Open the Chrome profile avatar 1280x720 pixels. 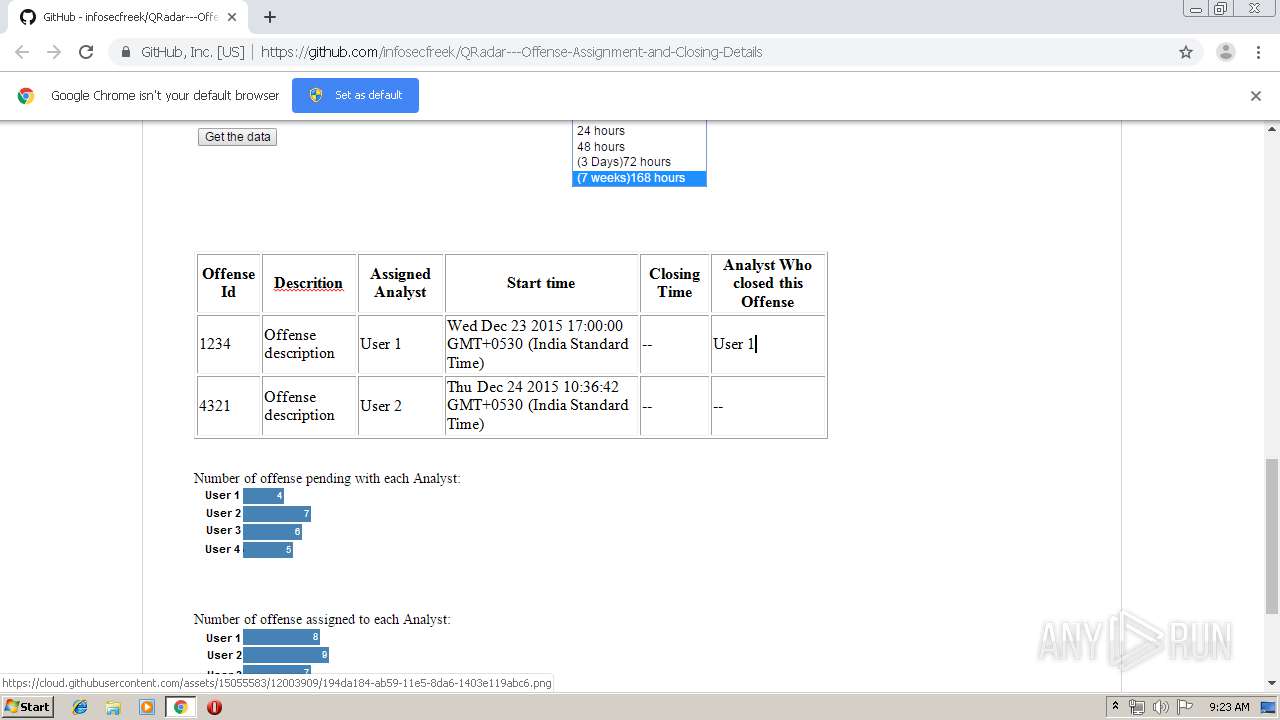pyautogui.click(x=1225, y=52)
